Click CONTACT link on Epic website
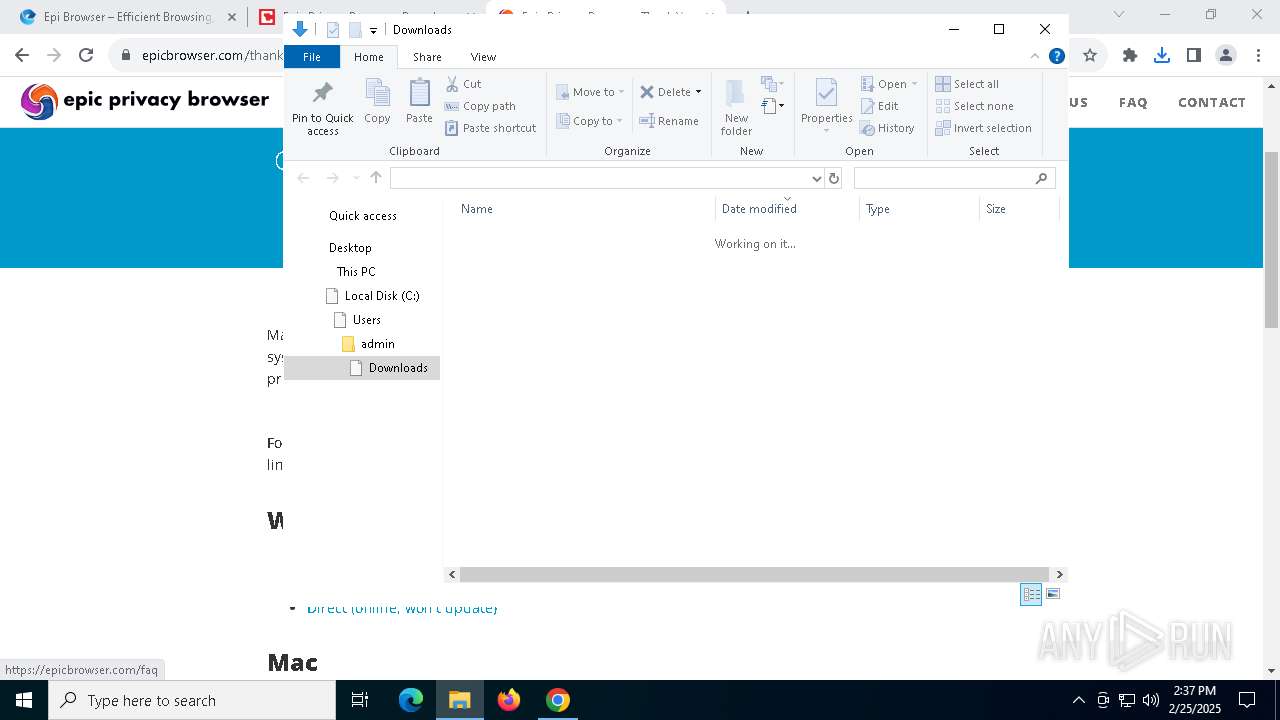This screenshot has height=720, width=1280. click(1211, 102)
